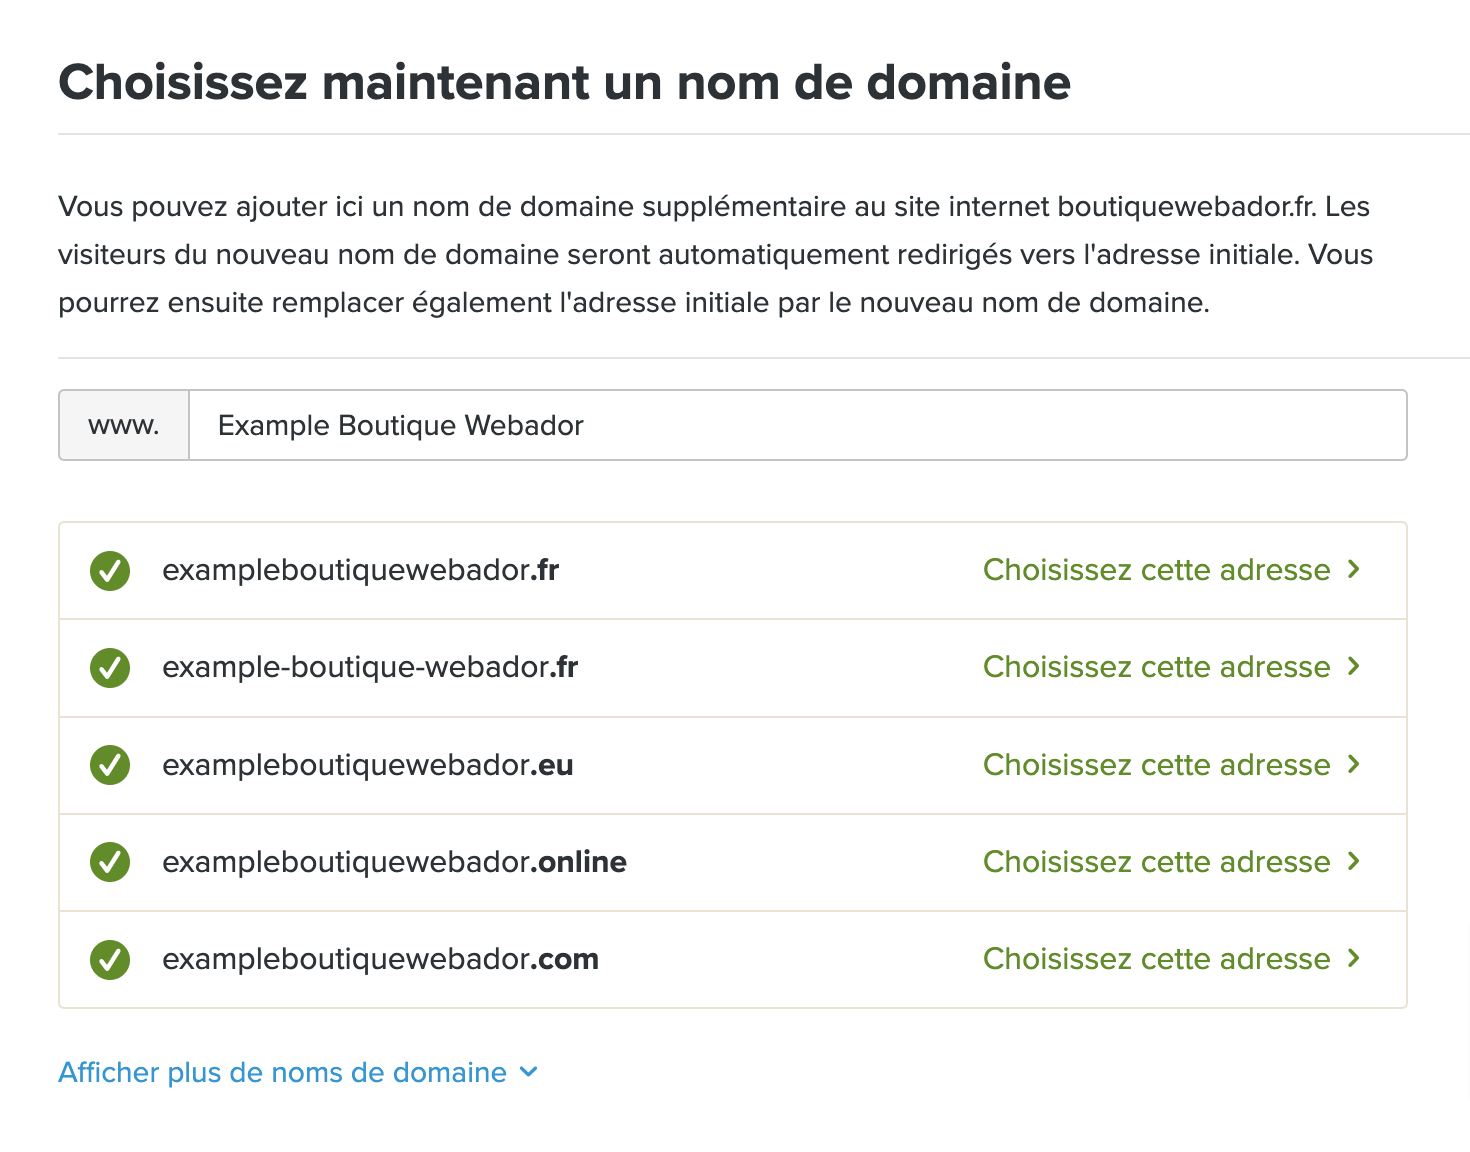
Task: Select domain text exampleboutiquewebador.fr
Action: [x=360, y=570]
